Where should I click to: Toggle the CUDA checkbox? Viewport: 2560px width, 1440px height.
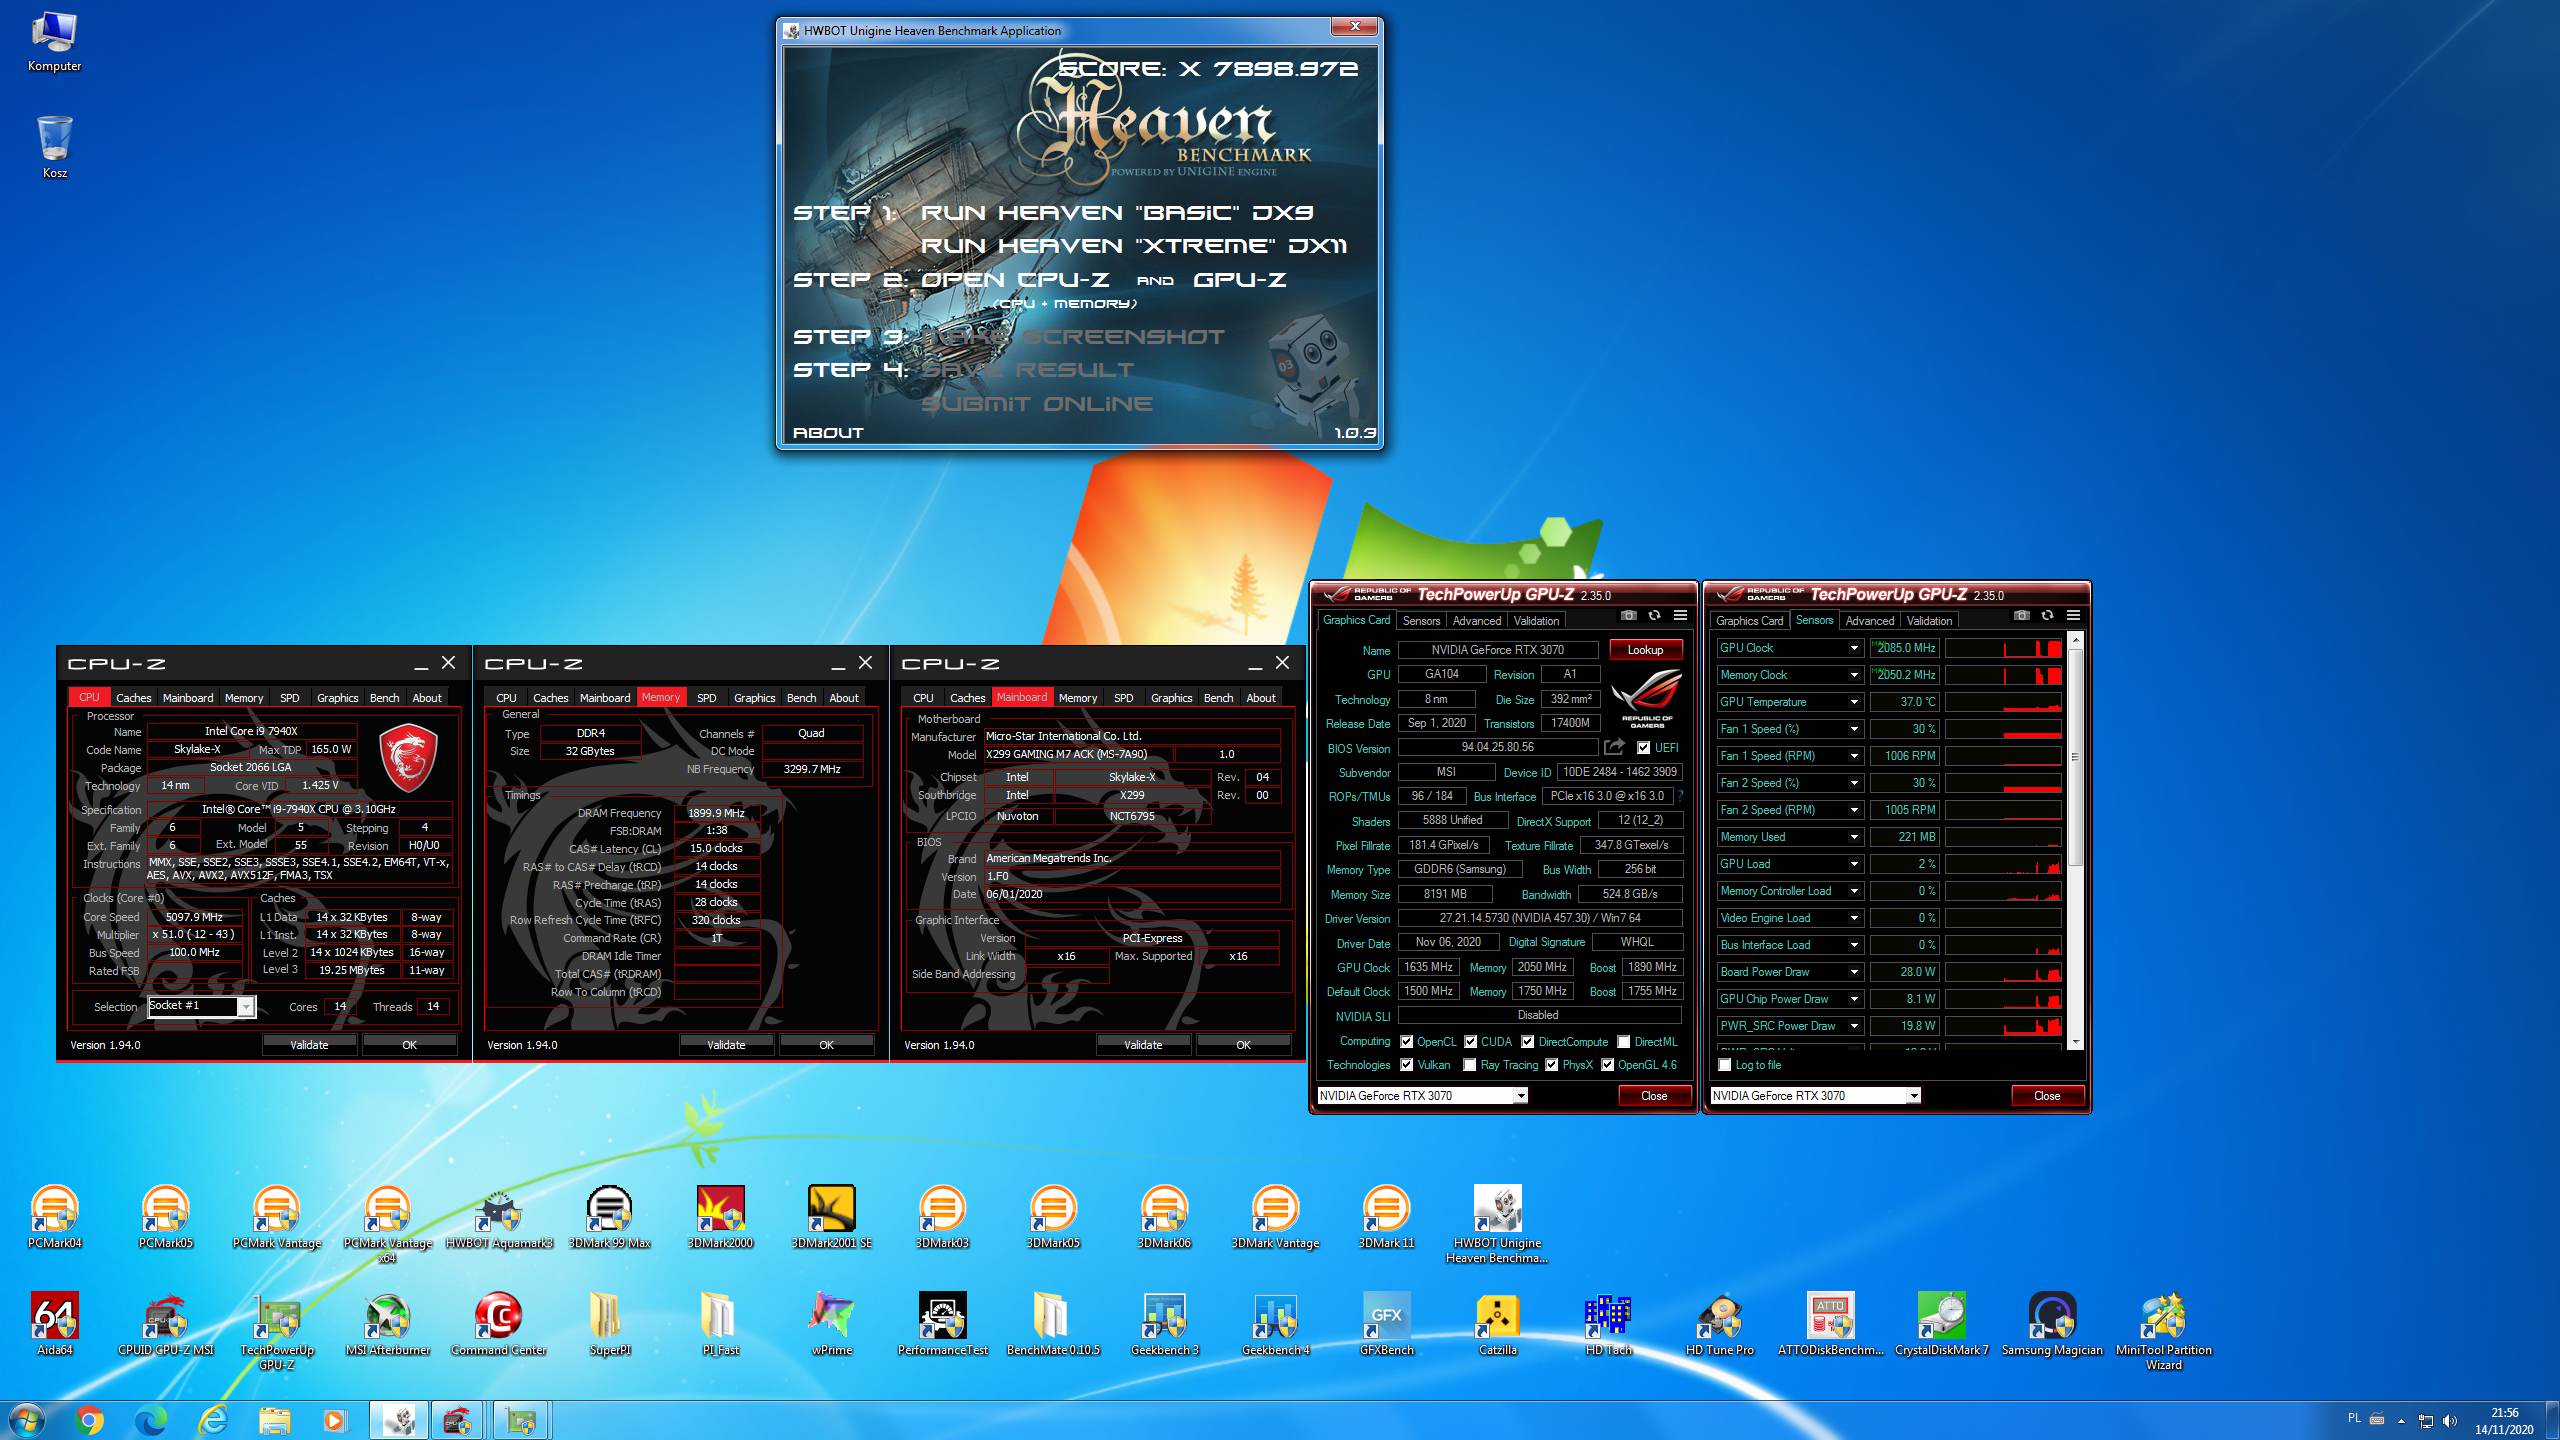1470,1042
